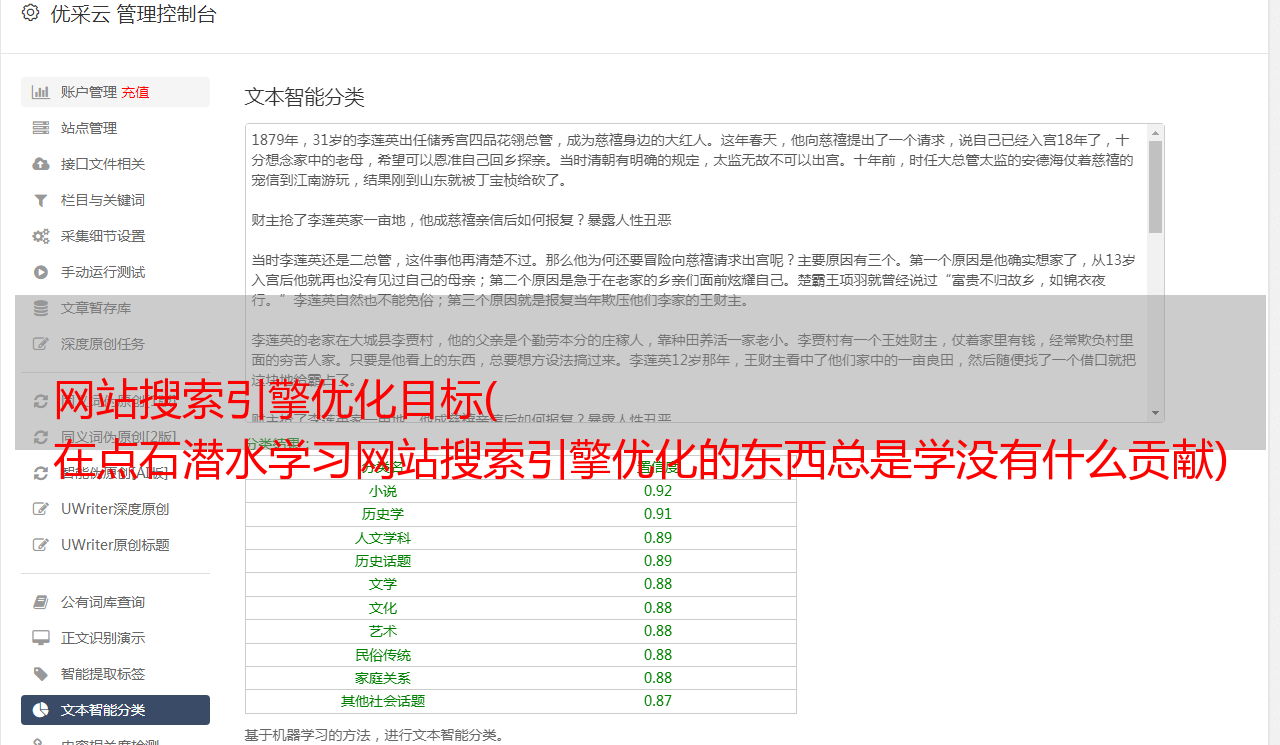Click the text area scrollbar thumb
The height and width of the screenshot is (745, 1280).
[1156, 187]
